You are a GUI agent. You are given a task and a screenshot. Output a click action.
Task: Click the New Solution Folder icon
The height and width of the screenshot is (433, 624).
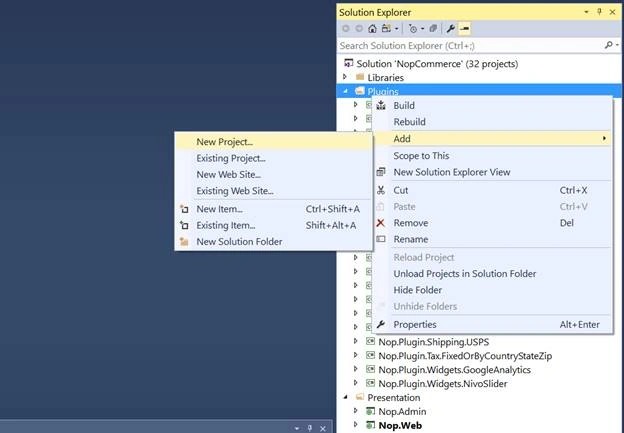184,242
